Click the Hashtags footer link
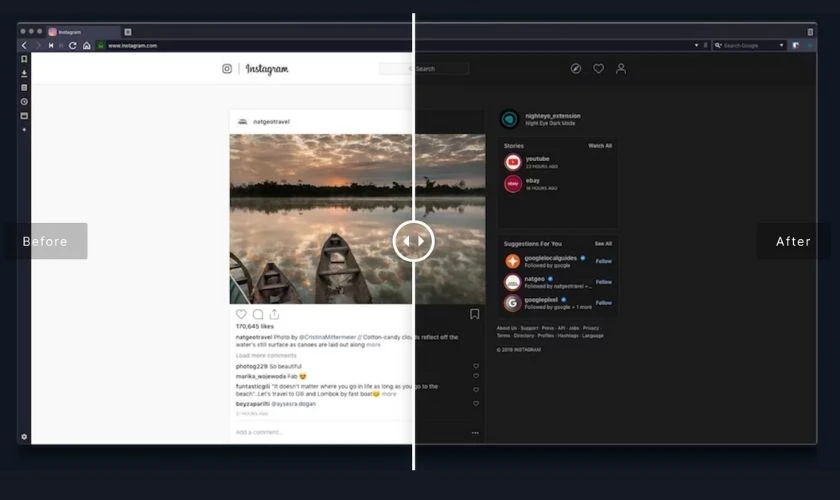Viewport: 840px width, 500px height. 568,335
